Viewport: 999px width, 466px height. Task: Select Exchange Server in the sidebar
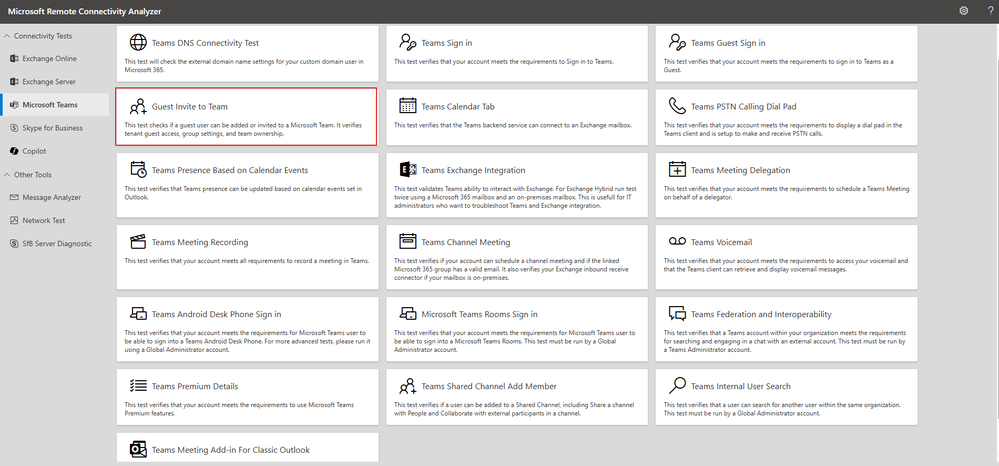[x=49, y=82]
